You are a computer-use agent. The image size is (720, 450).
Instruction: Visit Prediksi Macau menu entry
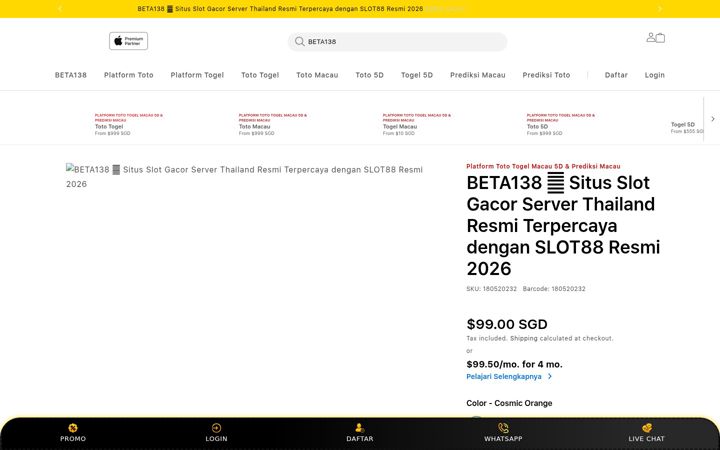[478, 75]
